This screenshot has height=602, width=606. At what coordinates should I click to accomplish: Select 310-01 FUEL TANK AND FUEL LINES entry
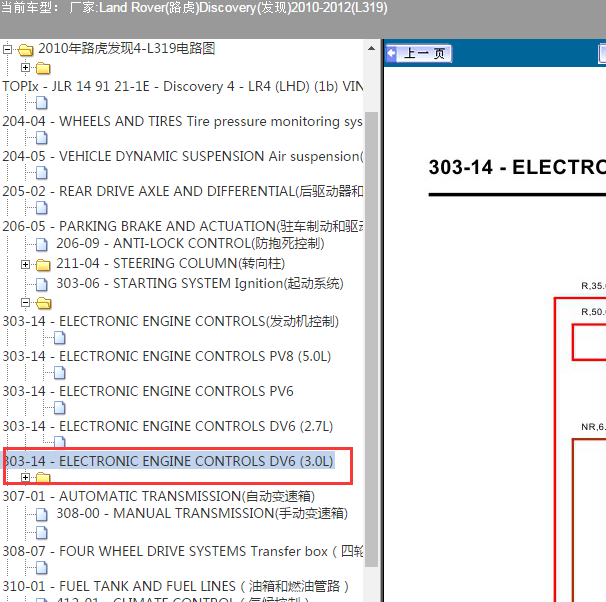point(176,586)
